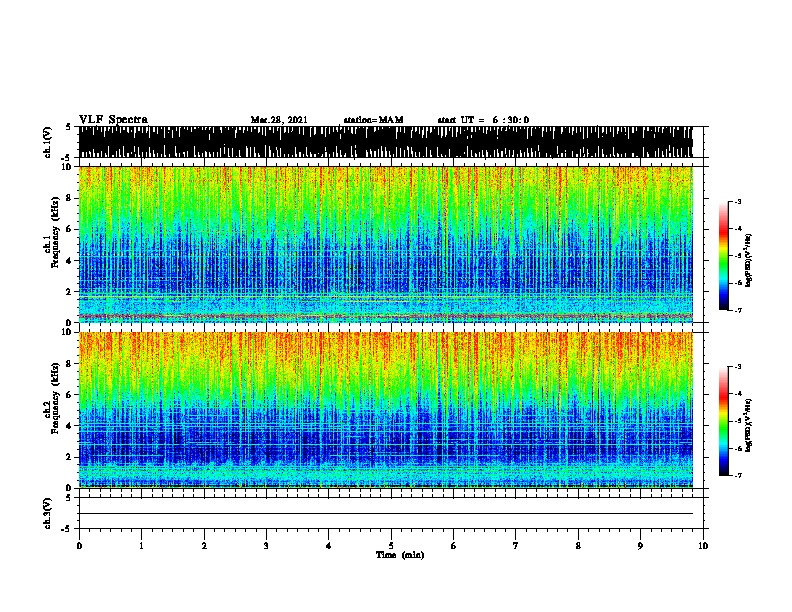Select the date label 'Mar.28, 2021'

(x=279, y=120)
